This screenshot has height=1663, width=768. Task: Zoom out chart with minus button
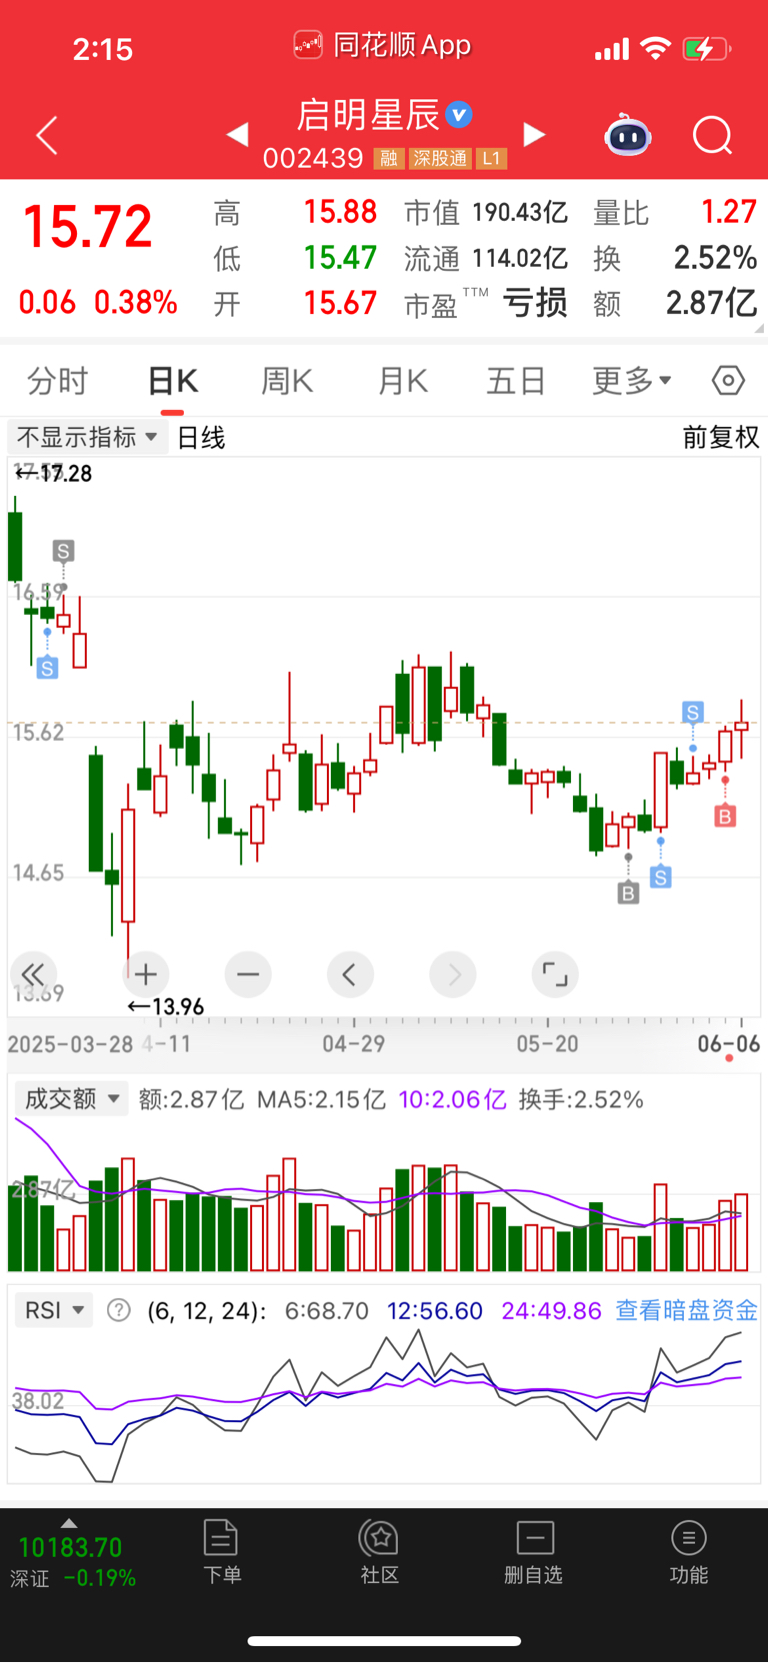tap(248, 974)
